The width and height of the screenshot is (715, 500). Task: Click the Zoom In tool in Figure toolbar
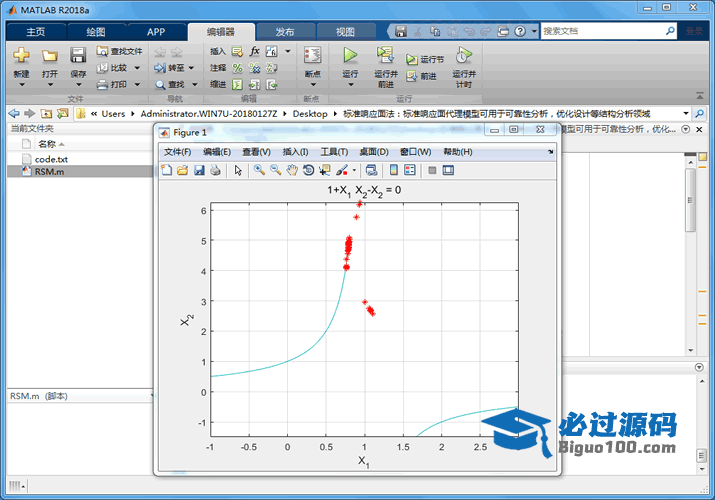click(x=259, y=170)
